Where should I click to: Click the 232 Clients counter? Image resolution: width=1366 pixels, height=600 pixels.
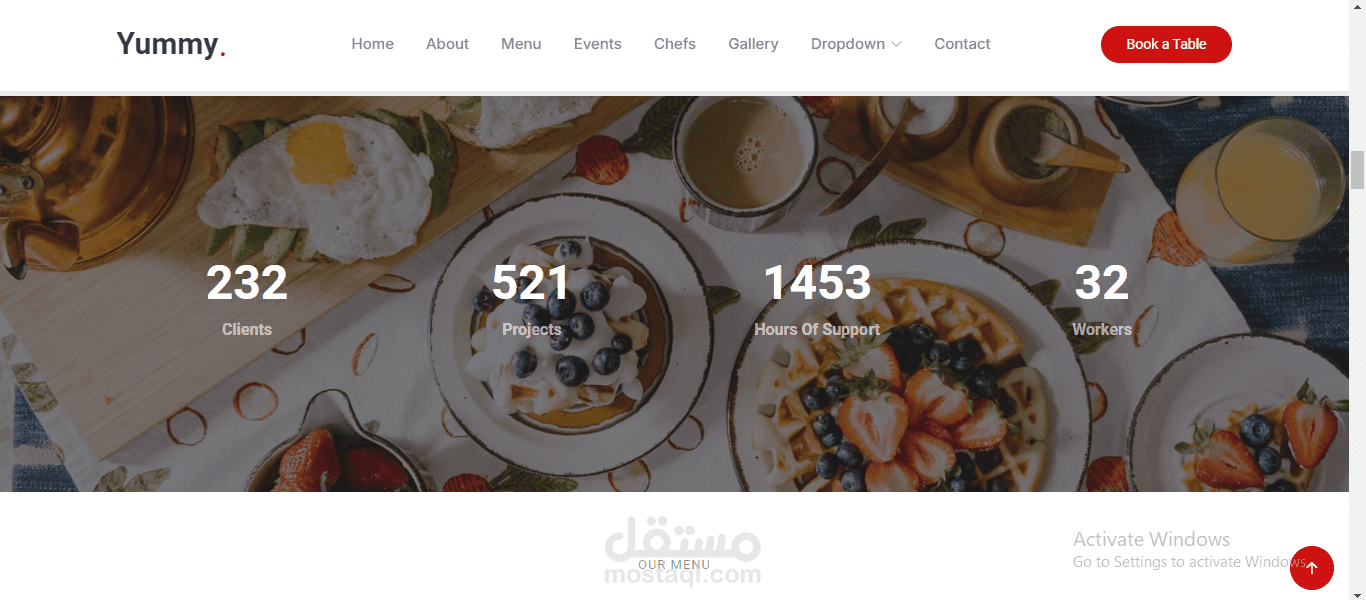coord(247,298)
